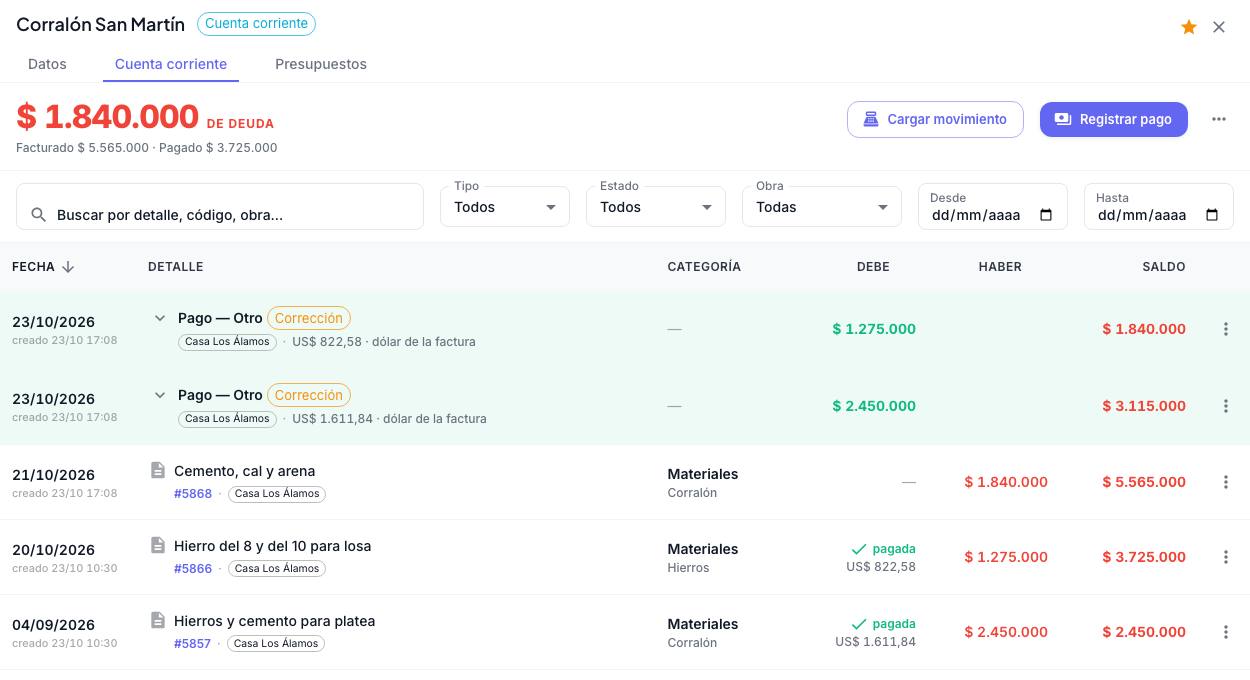Image resolution: width=1250 pixels, height=680 pixels.
Task: Click the DEBE column header
Action: coord(873,267)
